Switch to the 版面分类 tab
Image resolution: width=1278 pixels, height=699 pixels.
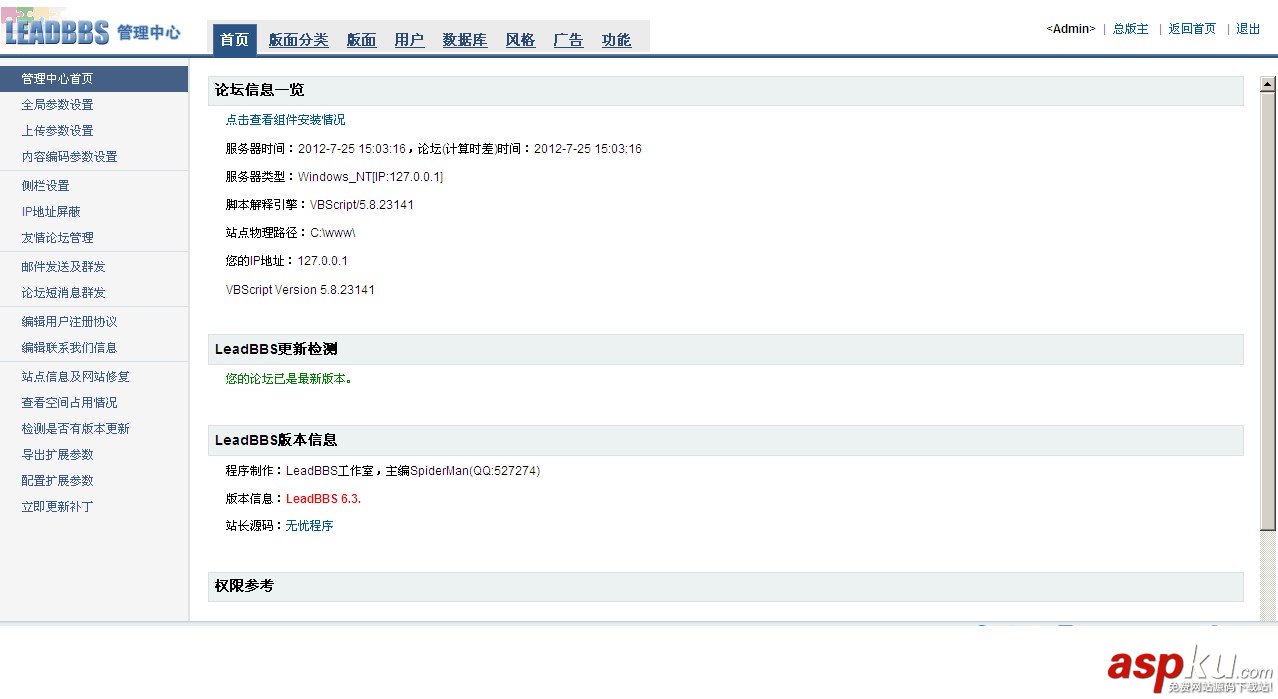(x=298, y=40)
